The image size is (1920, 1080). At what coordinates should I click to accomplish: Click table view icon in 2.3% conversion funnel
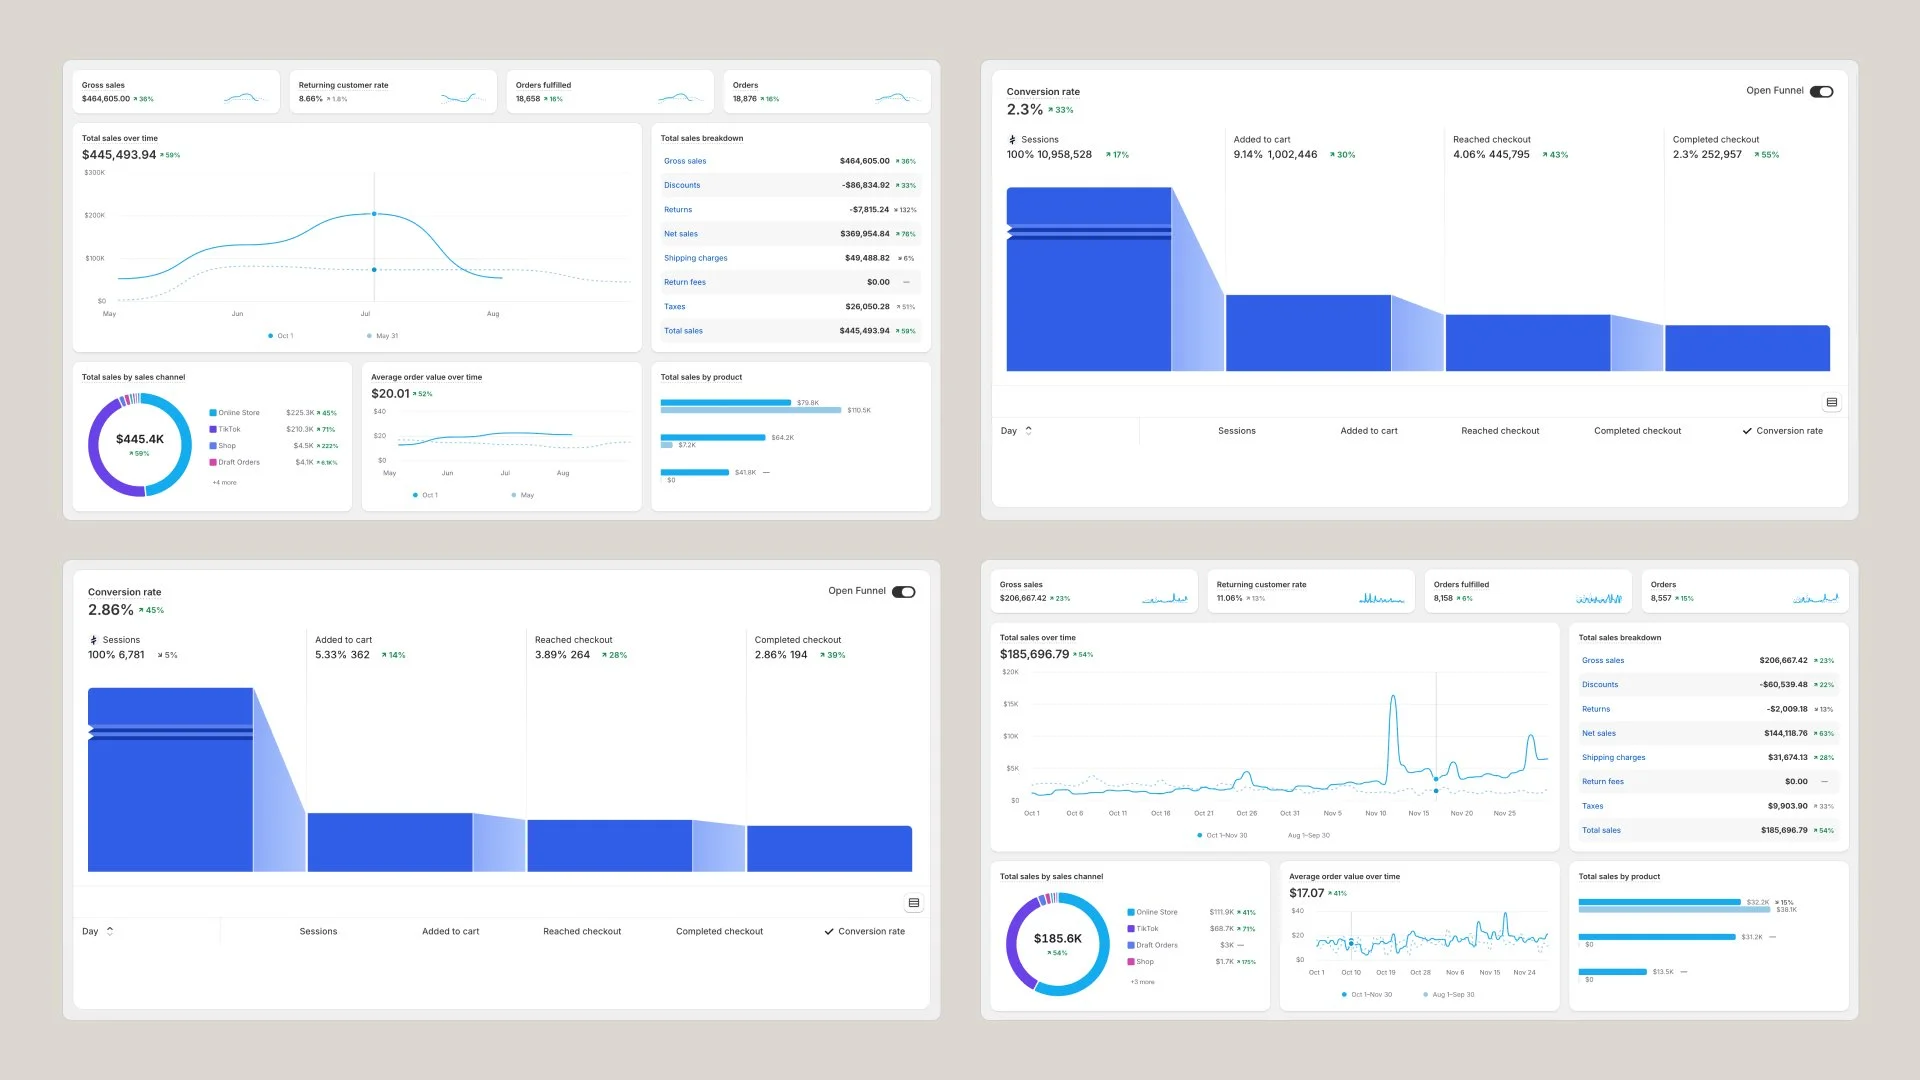click(1832, 402)
